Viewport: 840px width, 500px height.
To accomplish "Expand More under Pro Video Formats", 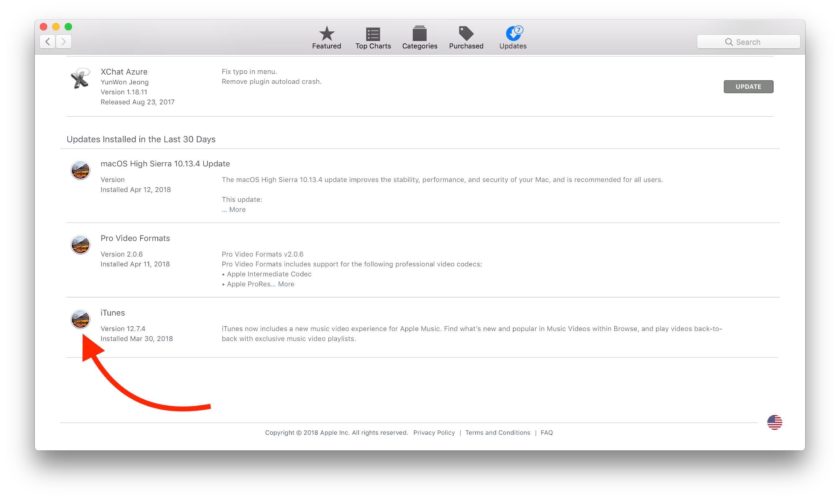I will tap(286, 284).
